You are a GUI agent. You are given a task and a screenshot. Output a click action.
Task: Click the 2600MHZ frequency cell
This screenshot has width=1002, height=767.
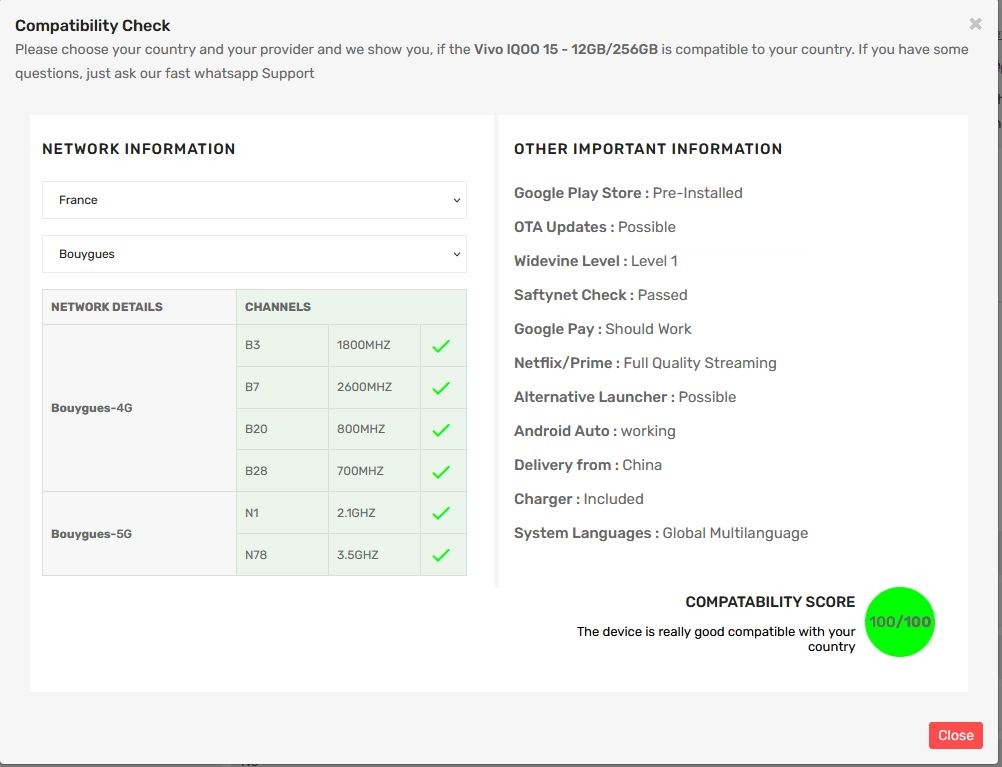[374, 387]
